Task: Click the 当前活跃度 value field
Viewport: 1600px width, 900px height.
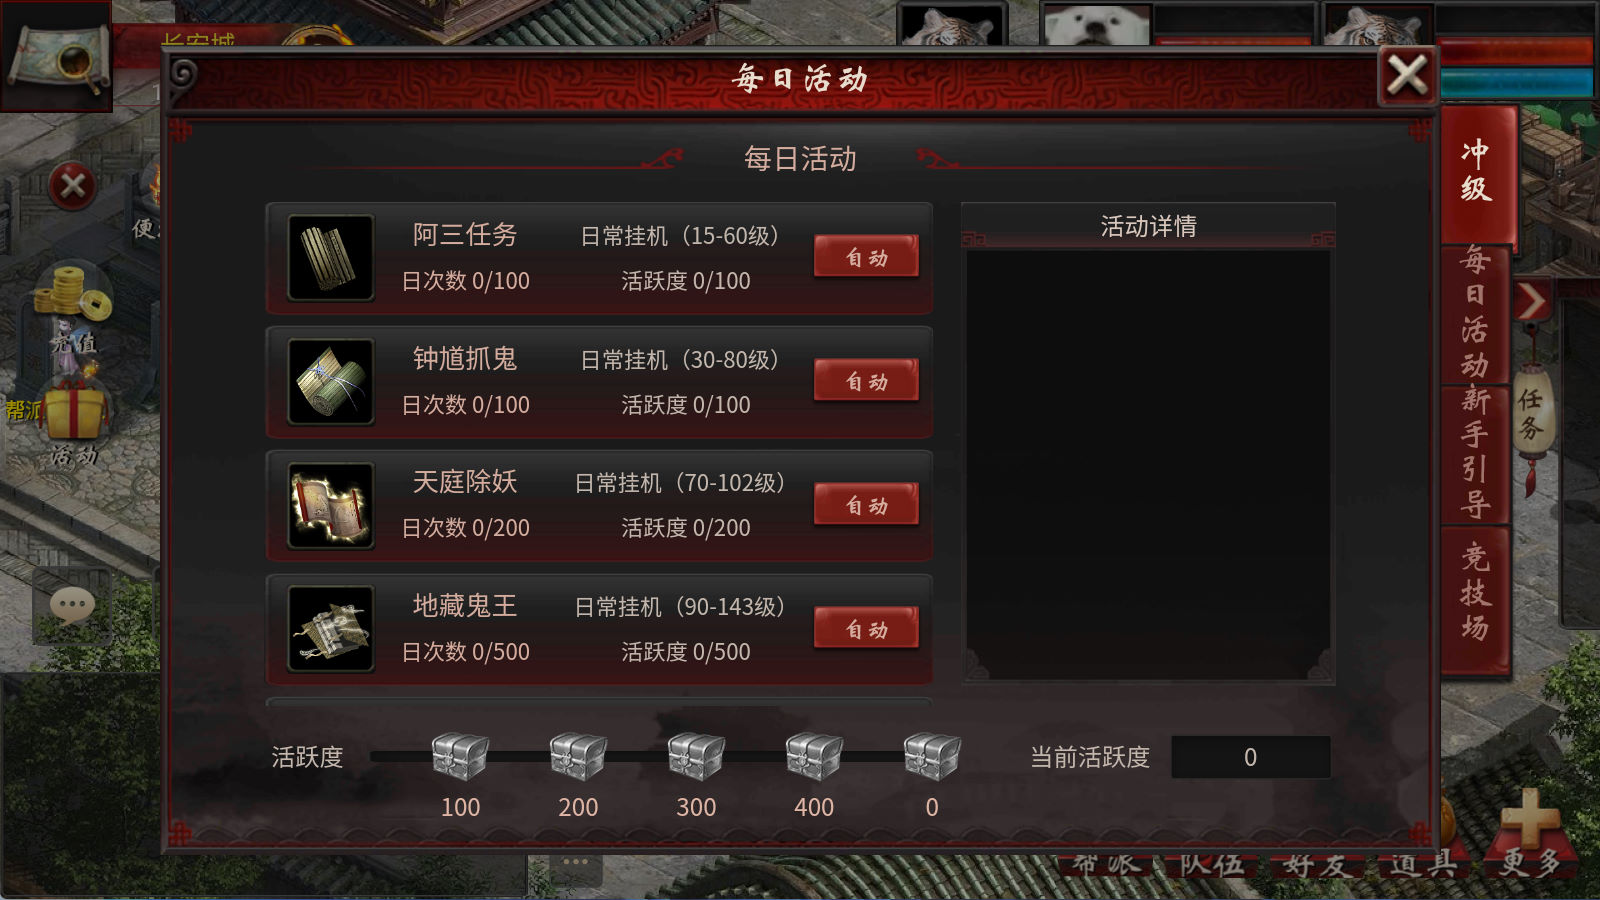Action: (x=1250, y=757)
